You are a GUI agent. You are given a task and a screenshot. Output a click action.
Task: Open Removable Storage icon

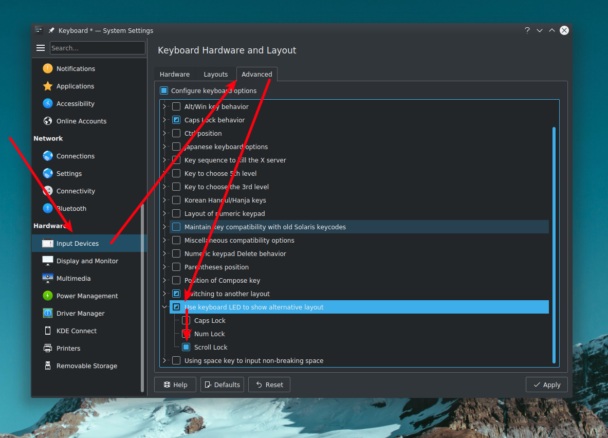click(48, 366)
